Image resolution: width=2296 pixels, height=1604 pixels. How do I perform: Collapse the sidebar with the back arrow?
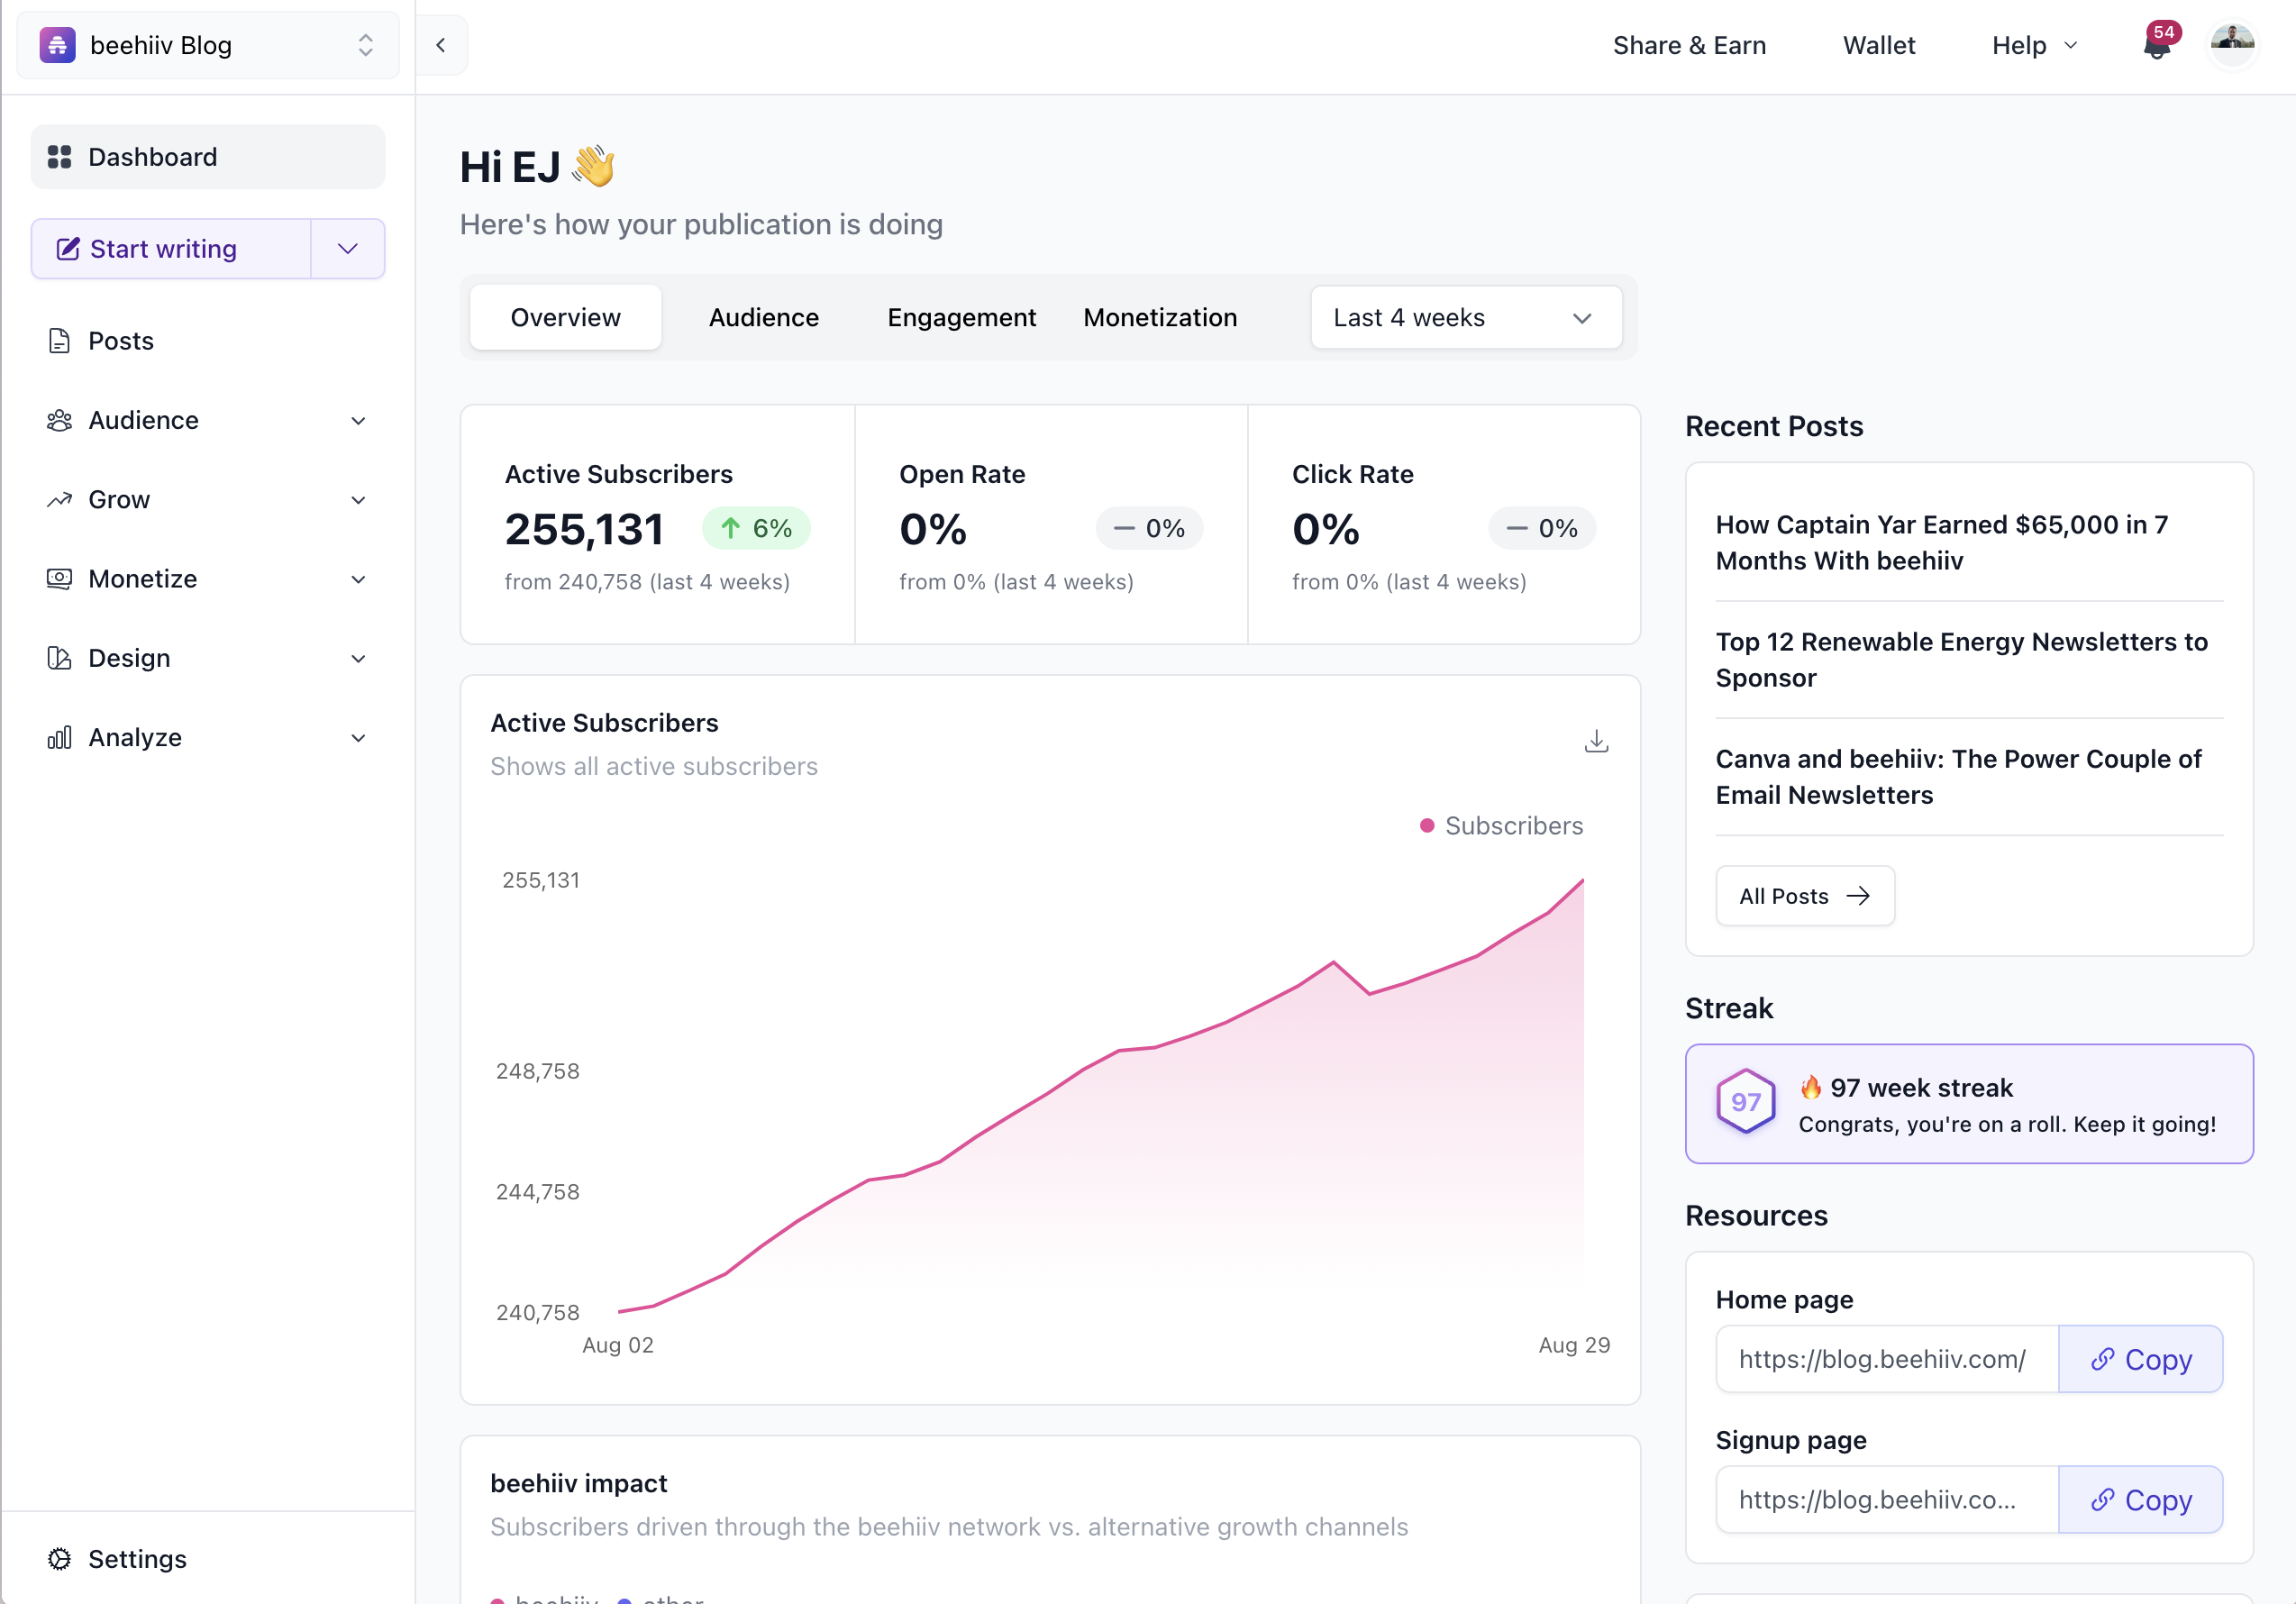(x=441, y=44)
